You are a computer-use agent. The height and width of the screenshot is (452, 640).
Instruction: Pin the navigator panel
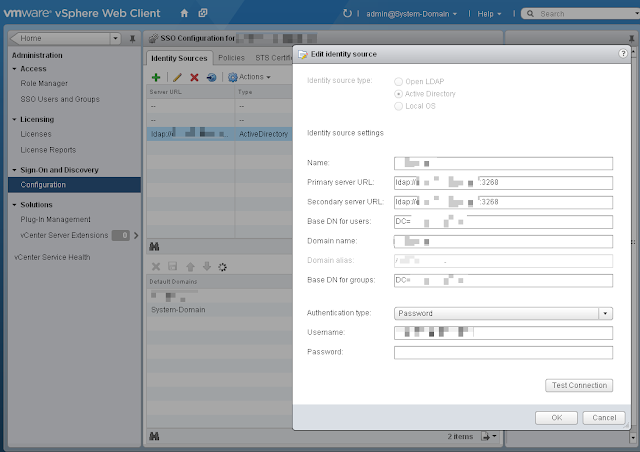(132, 38)
